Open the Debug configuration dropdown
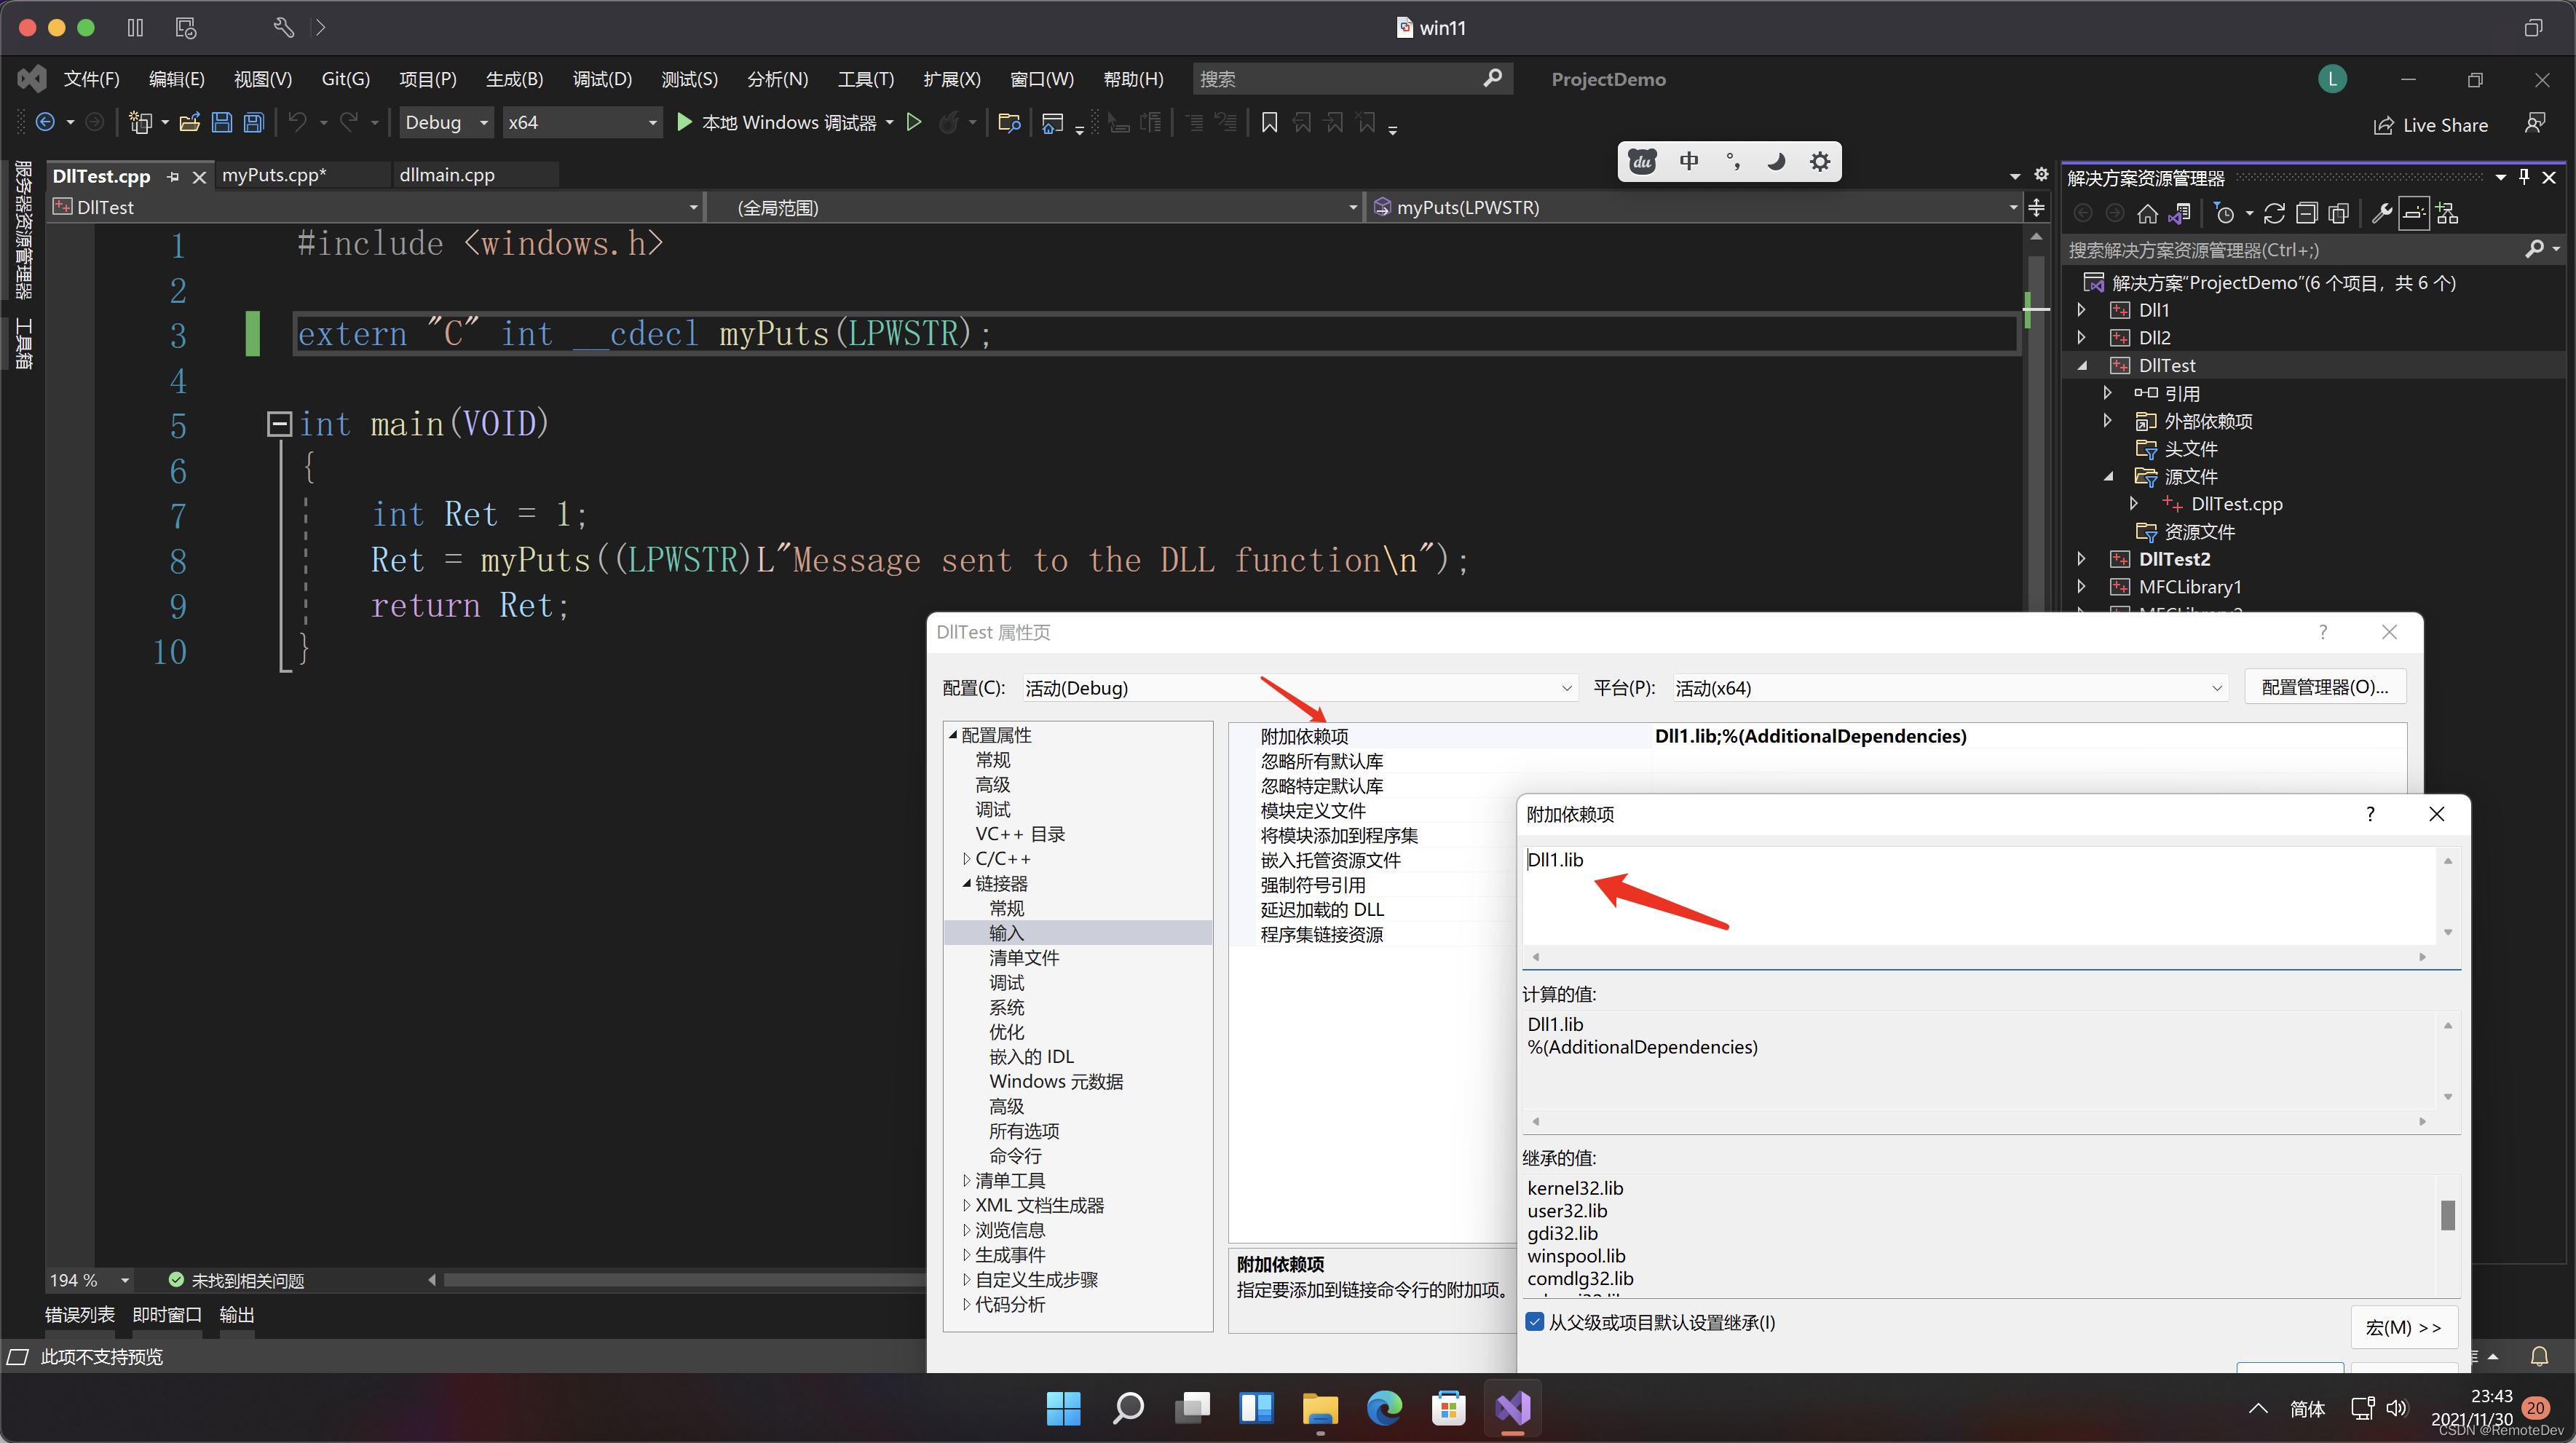This screenshot has width=2576, height=1443. [446, 122]
